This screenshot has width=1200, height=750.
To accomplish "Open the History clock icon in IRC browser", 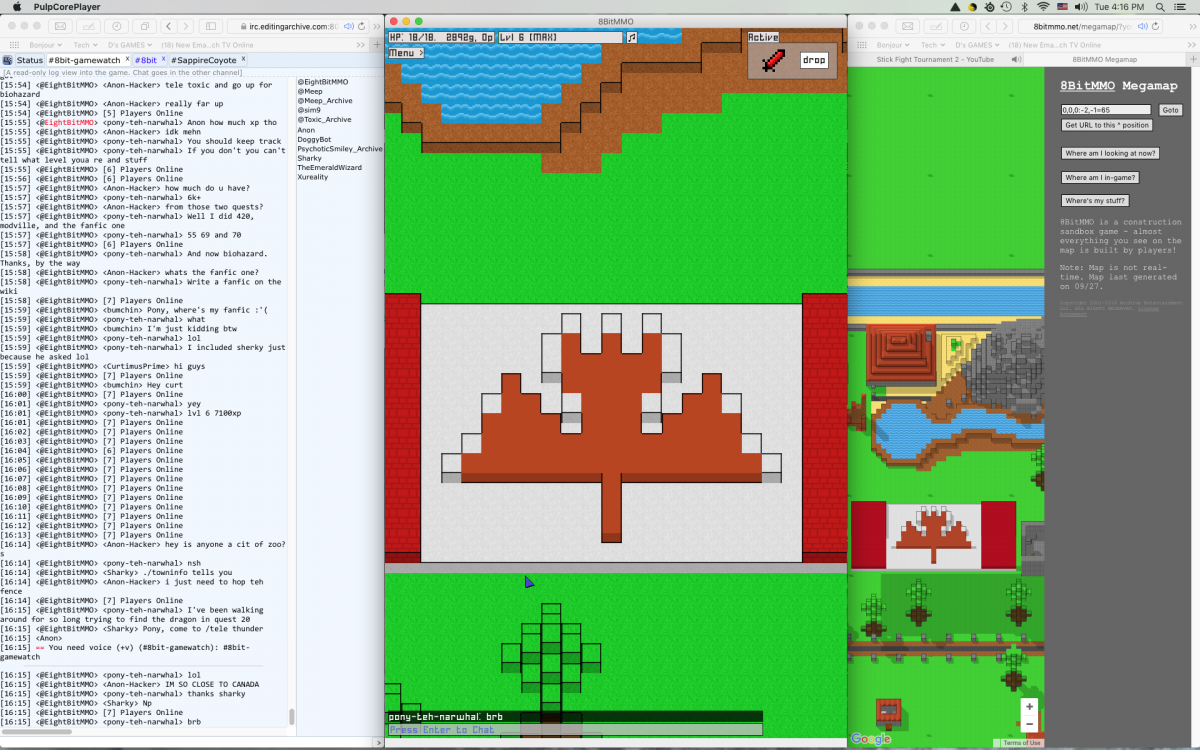I will coord(118,26).
